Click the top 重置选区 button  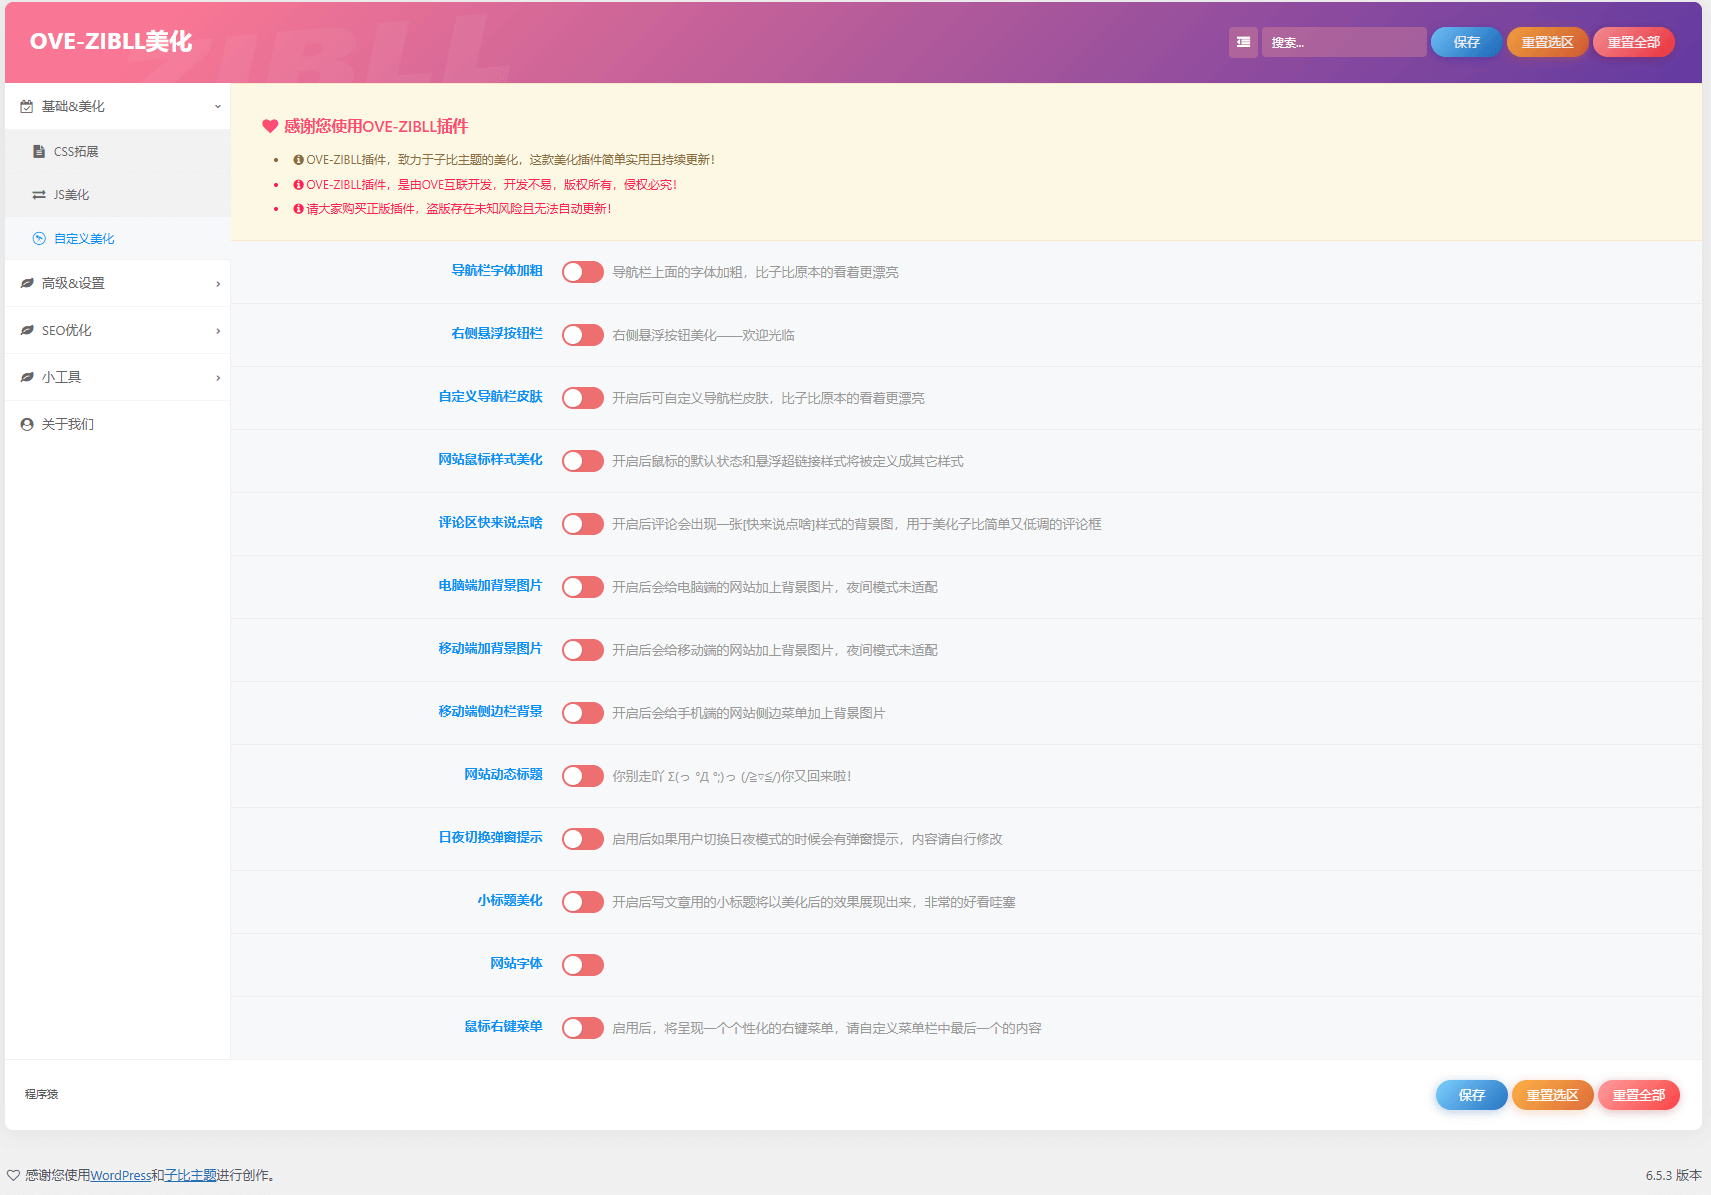coord(1547,42)
